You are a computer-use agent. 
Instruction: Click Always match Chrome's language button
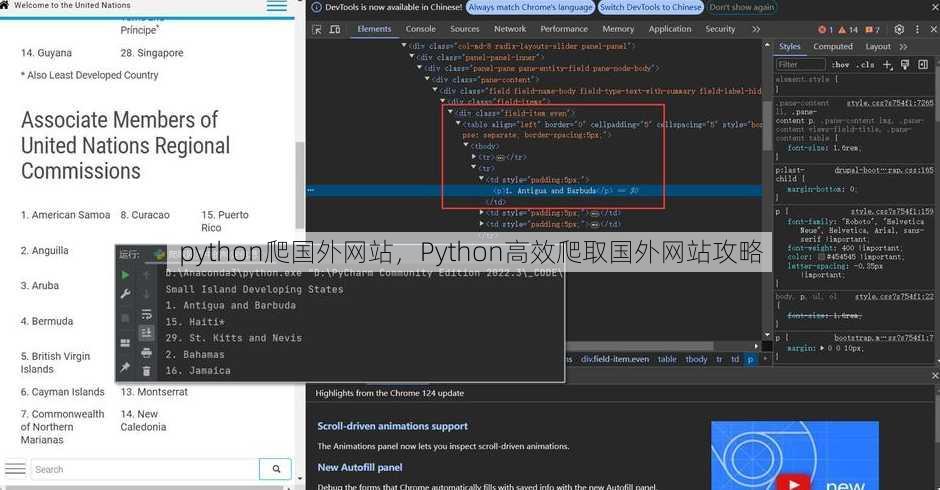point(530,7)
